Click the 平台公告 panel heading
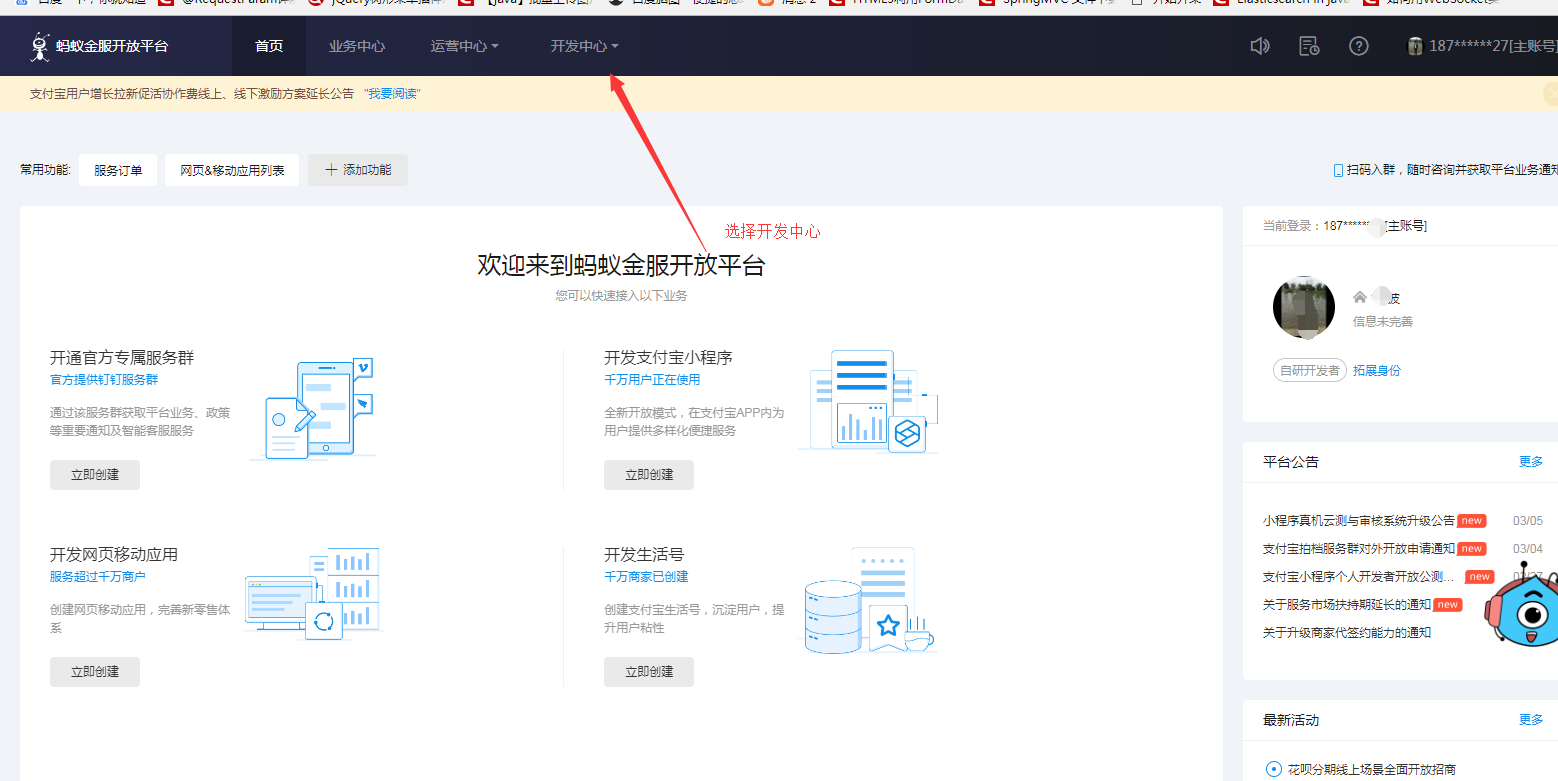 1291,462
